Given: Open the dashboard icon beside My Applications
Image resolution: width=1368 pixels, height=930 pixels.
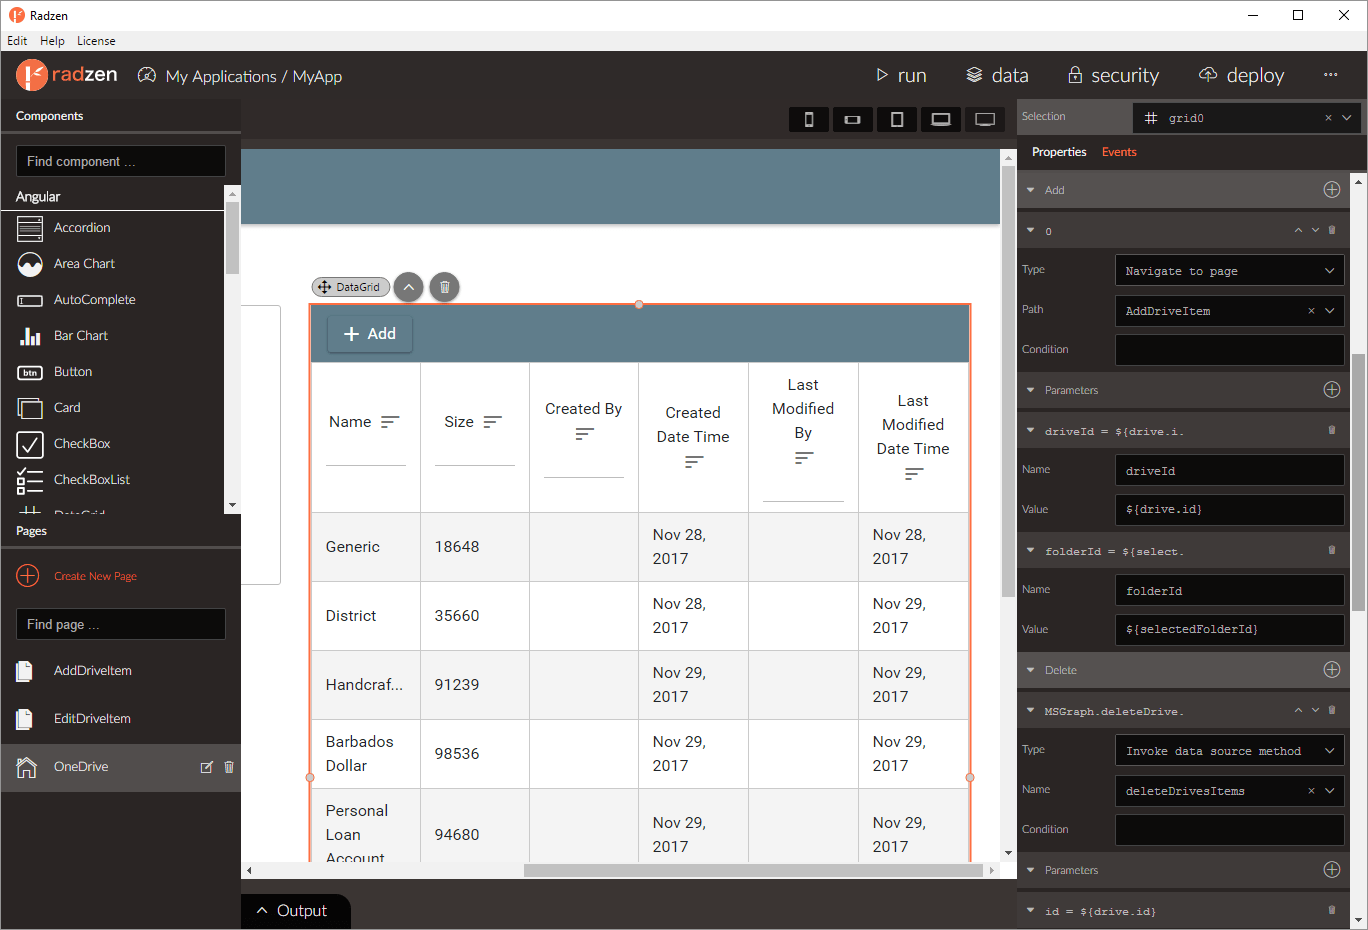Looking at the screenshot, I should pyautogui.click(x=147, y=75).
